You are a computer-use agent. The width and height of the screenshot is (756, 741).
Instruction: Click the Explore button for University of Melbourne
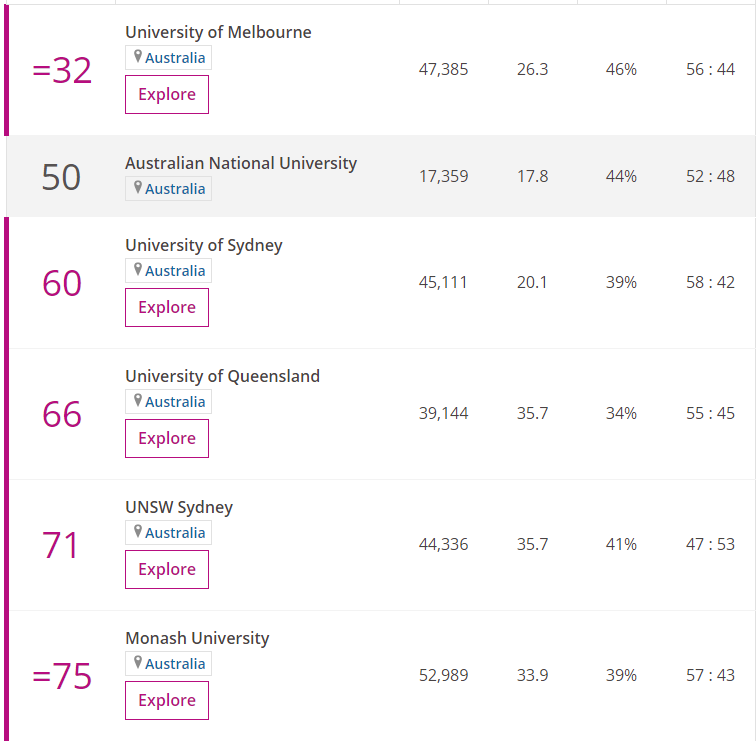(167, 94)
